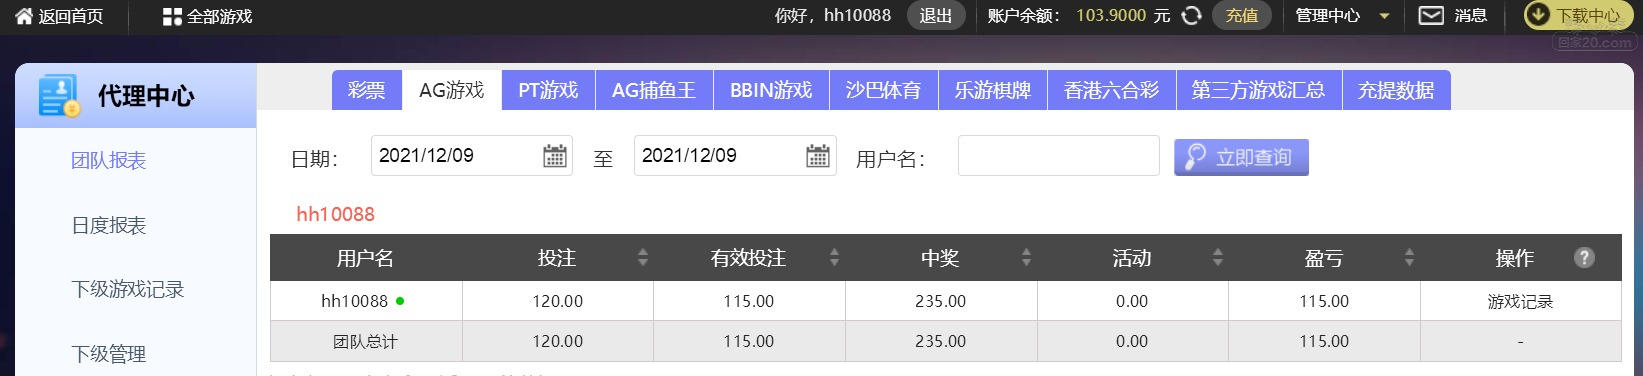The image size is (1643, 376).
Task: Click the 充值 recharge button
Action: (1242, 16)
